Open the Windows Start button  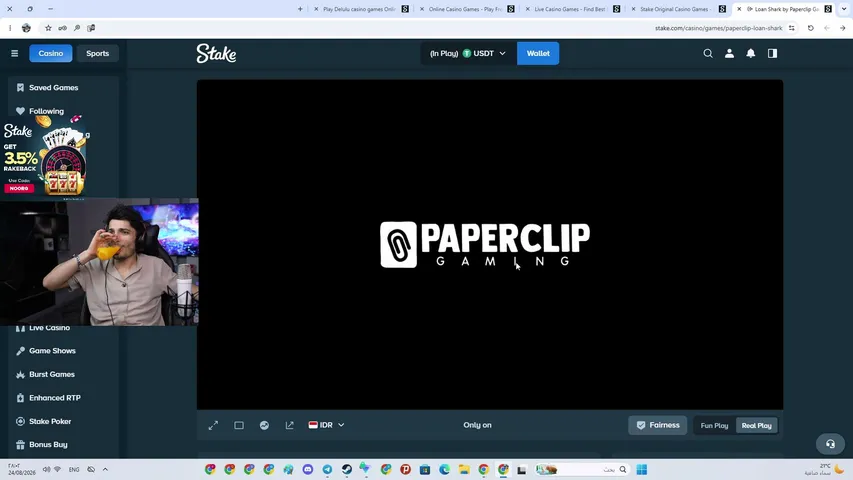(641, 469)
